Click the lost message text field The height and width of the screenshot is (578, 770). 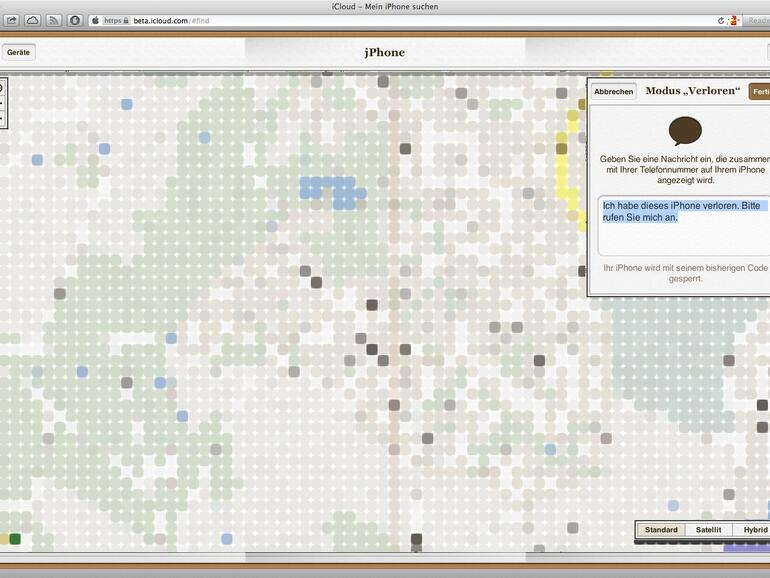[x=684, y=226]
